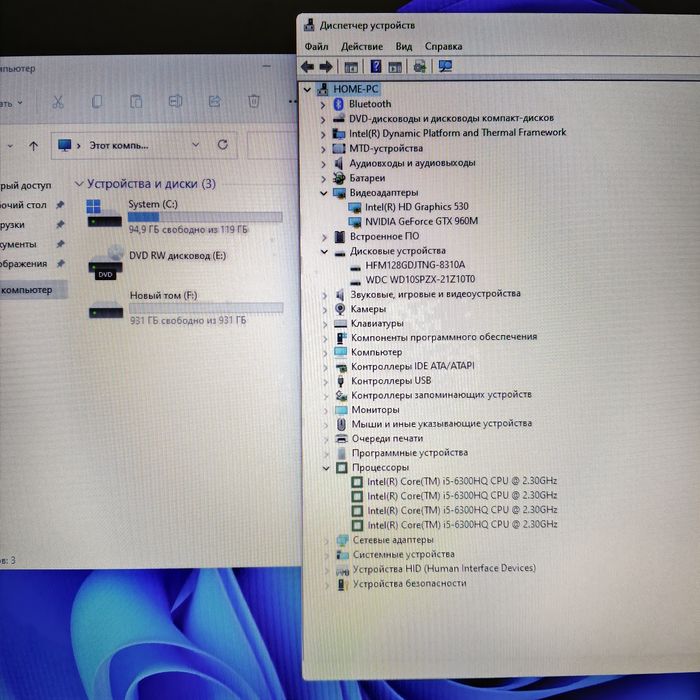The height and width of the screenshot is (700, 700).
Task: Collapse the Устройства и диски group
Action: tap(79, 183)
